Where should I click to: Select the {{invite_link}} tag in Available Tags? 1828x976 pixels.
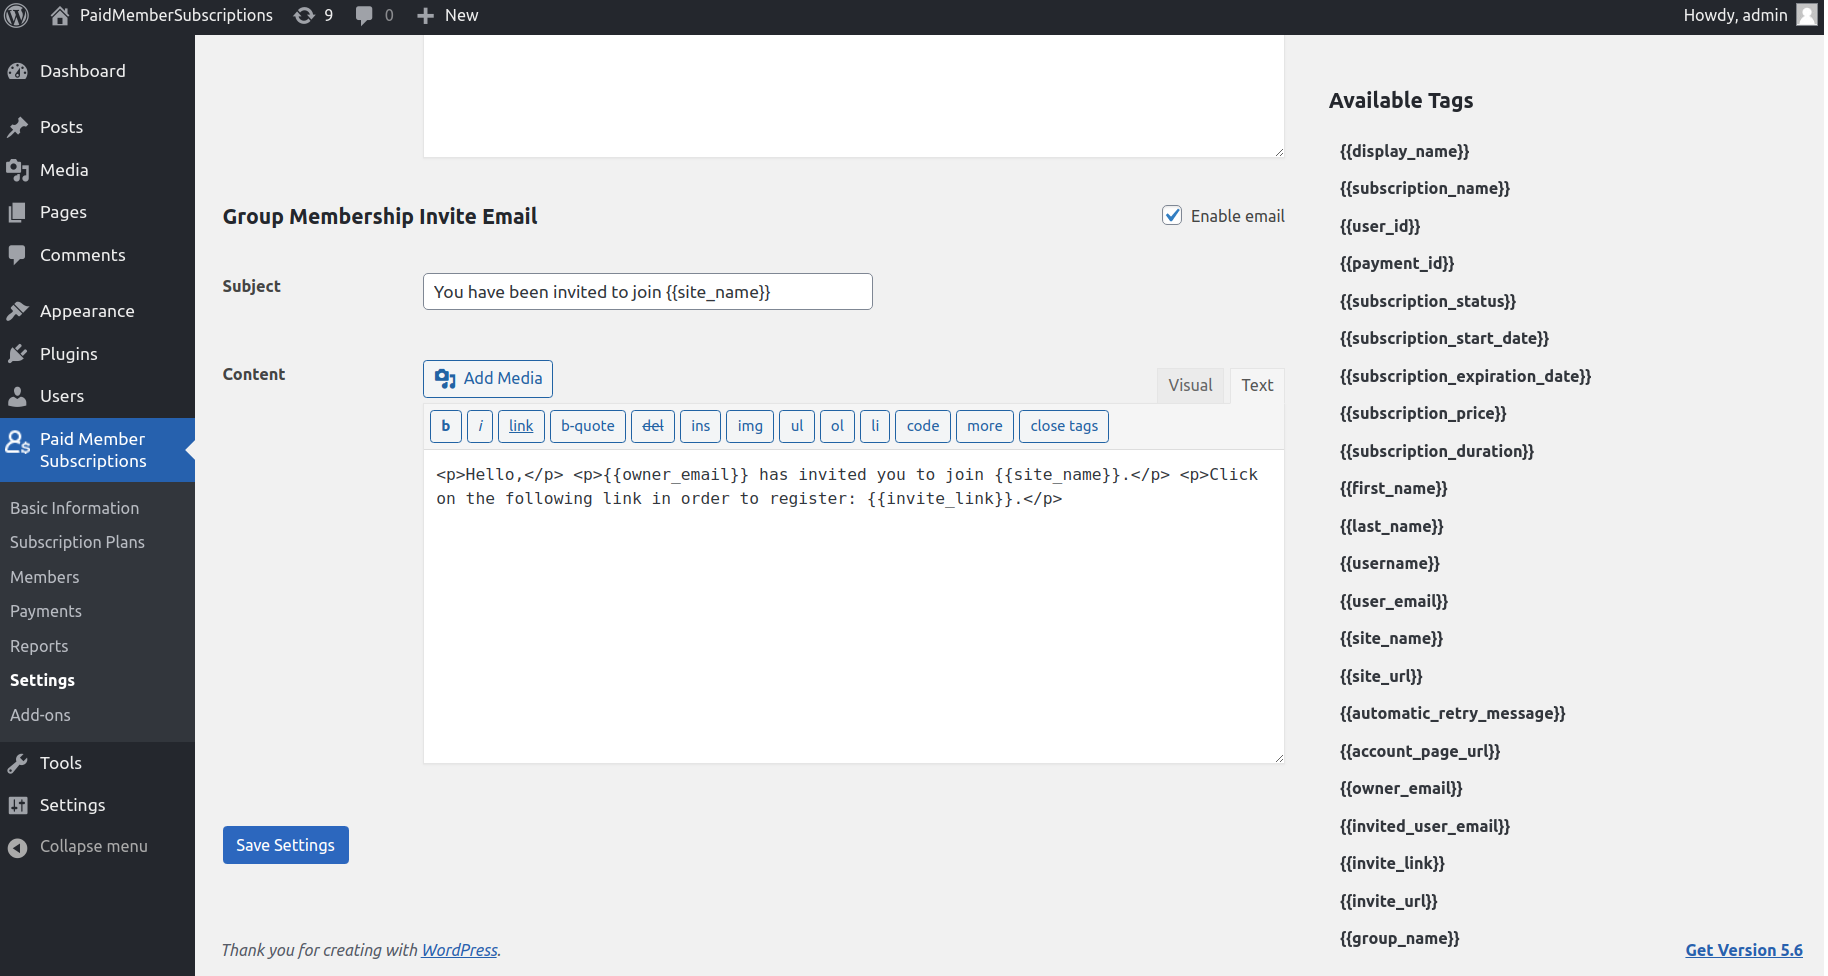pyautogui.click(x=1392, y=863)
